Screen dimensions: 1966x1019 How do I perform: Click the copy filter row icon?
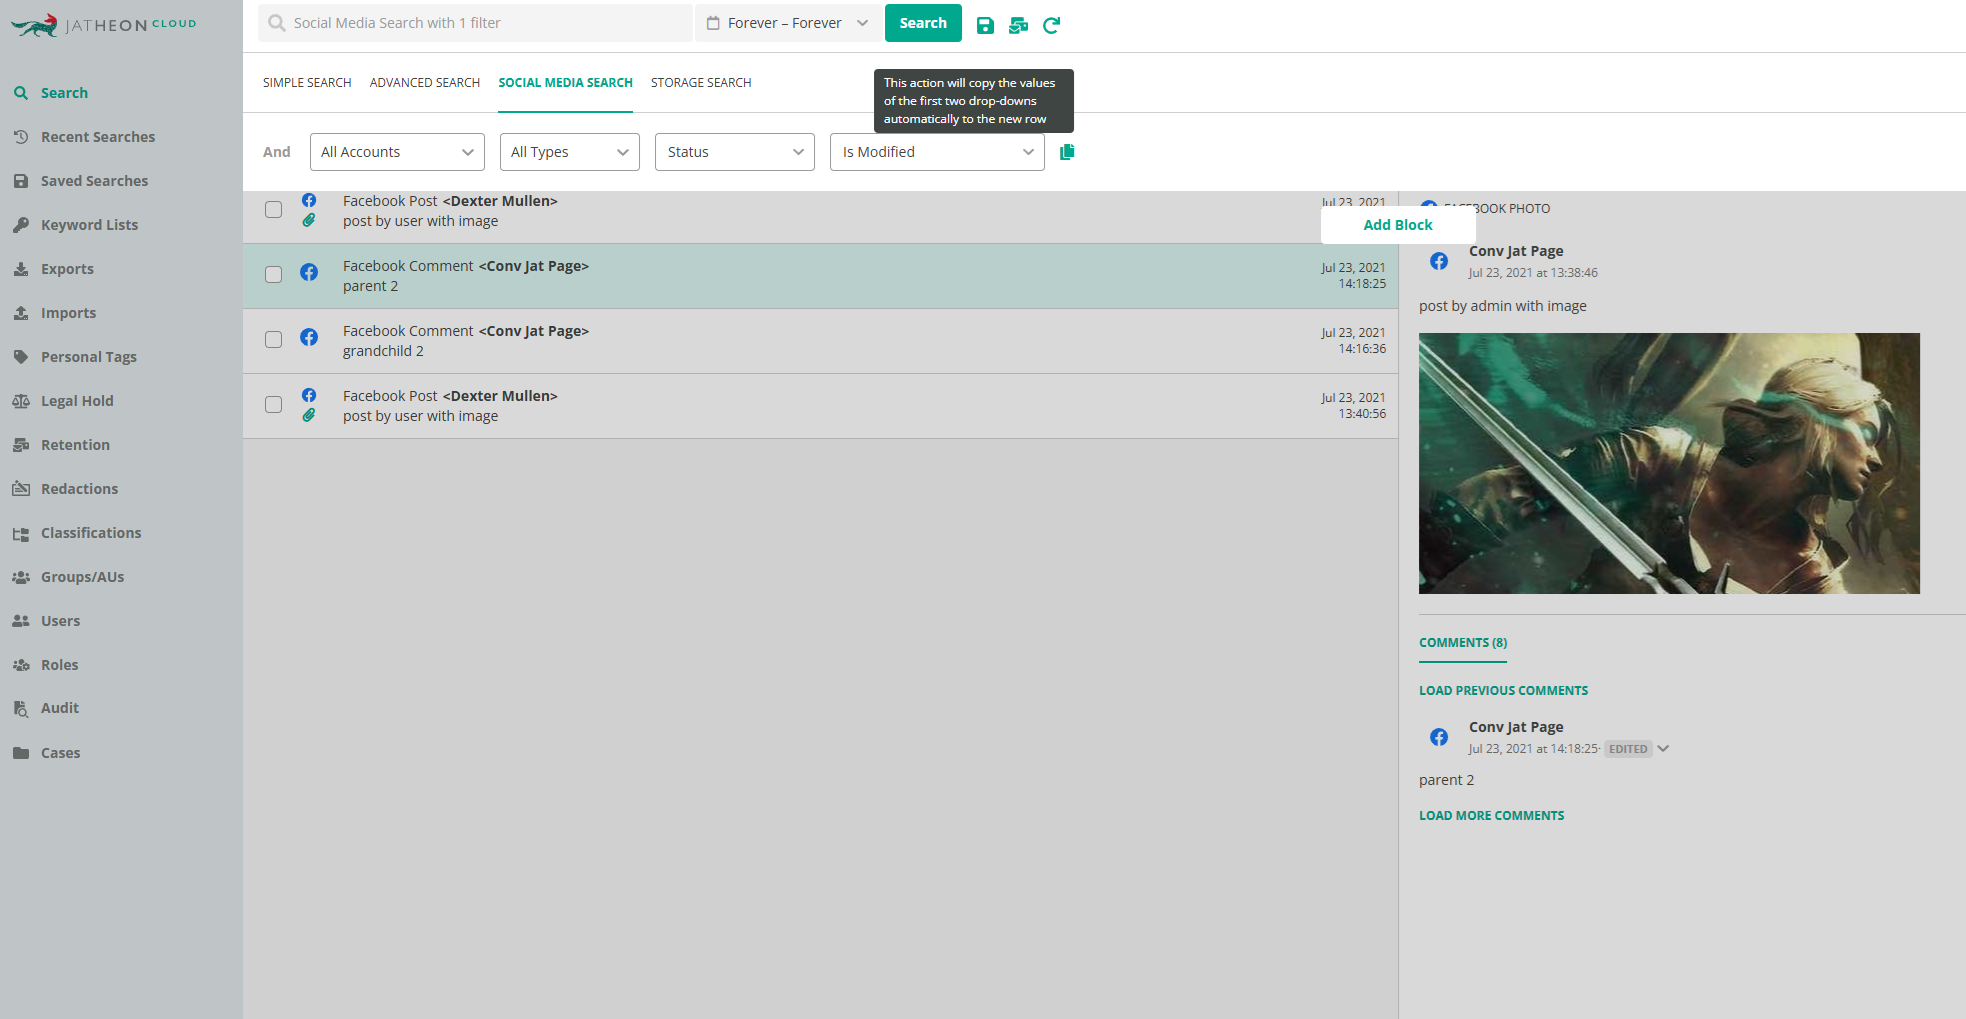tap(1067, 152)
